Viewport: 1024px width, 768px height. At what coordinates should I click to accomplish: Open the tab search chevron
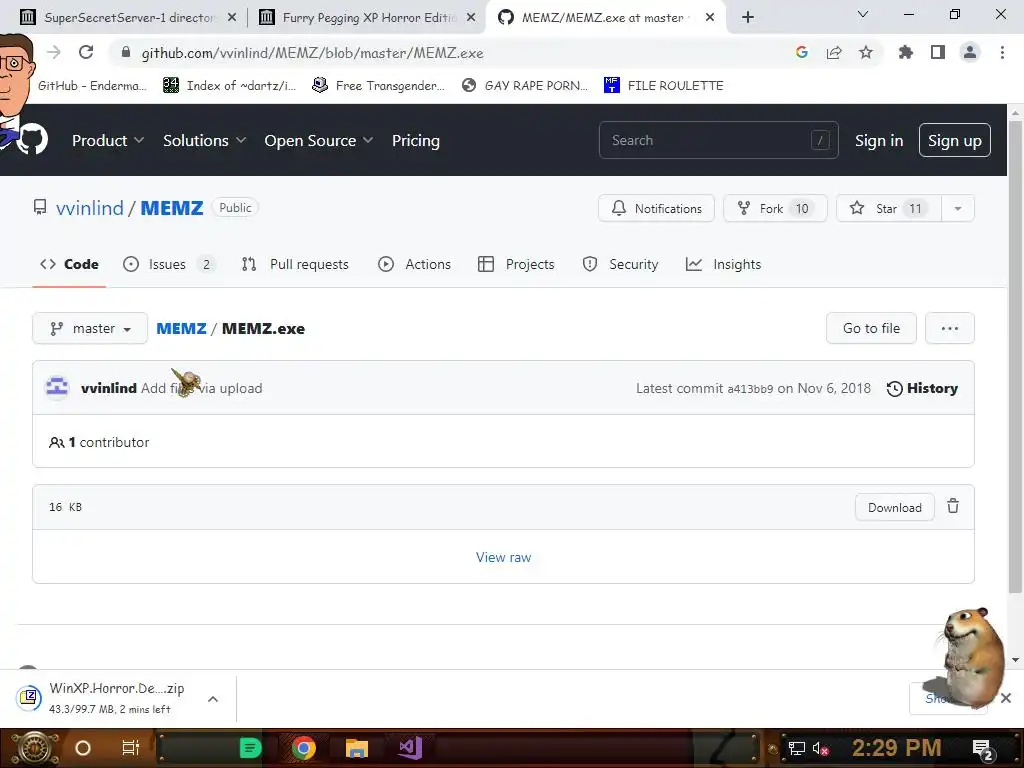863,14
